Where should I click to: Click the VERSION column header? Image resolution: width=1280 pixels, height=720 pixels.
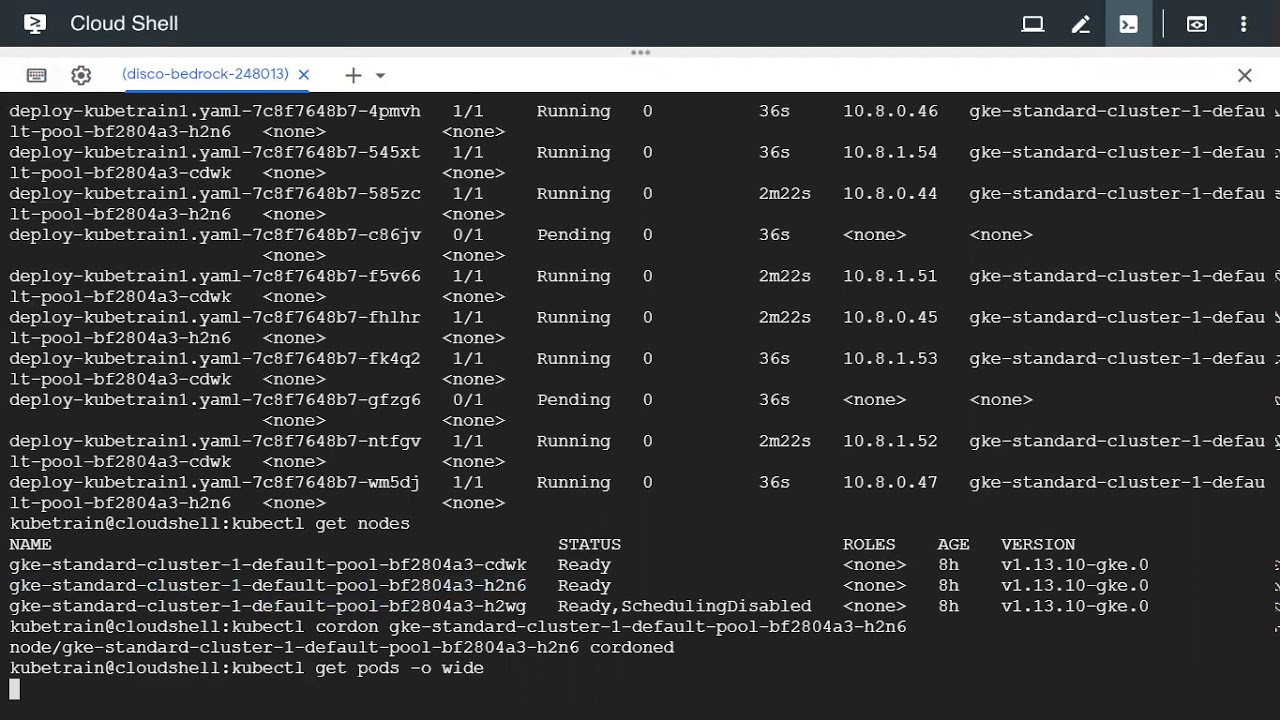(1038, 544)
